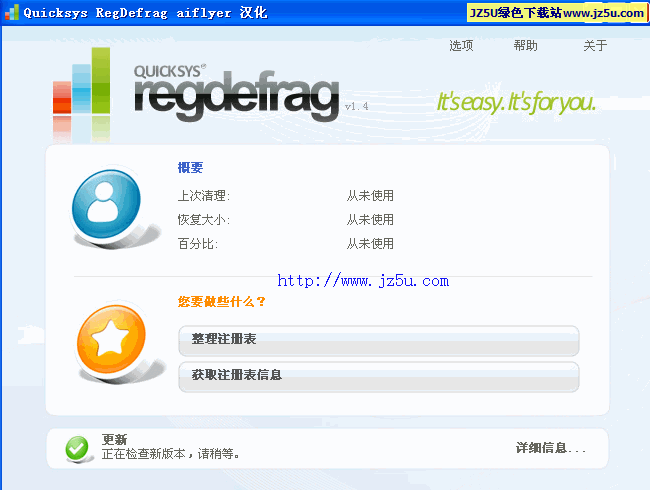Screen dimensions: 650x490
Task: Open the 帮助 (Help) menu
Action: (525, 45)
